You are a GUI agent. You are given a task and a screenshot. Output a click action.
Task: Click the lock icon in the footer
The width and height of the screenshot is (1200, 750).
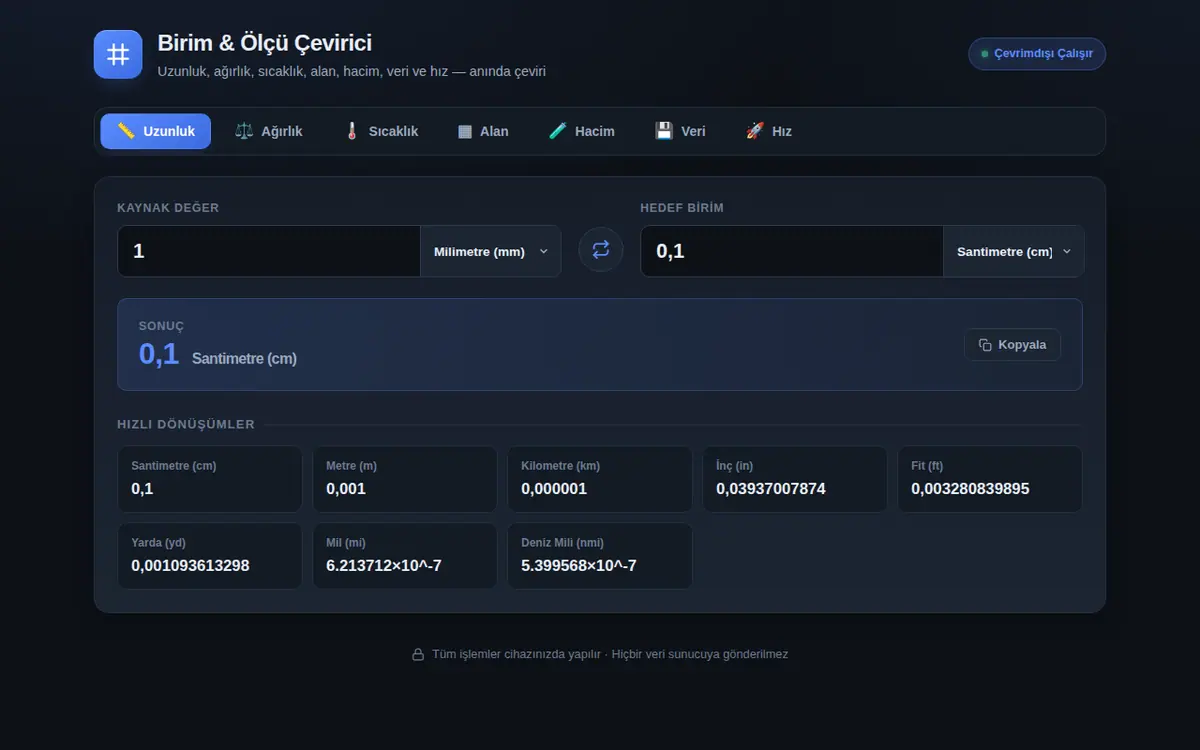418,654
